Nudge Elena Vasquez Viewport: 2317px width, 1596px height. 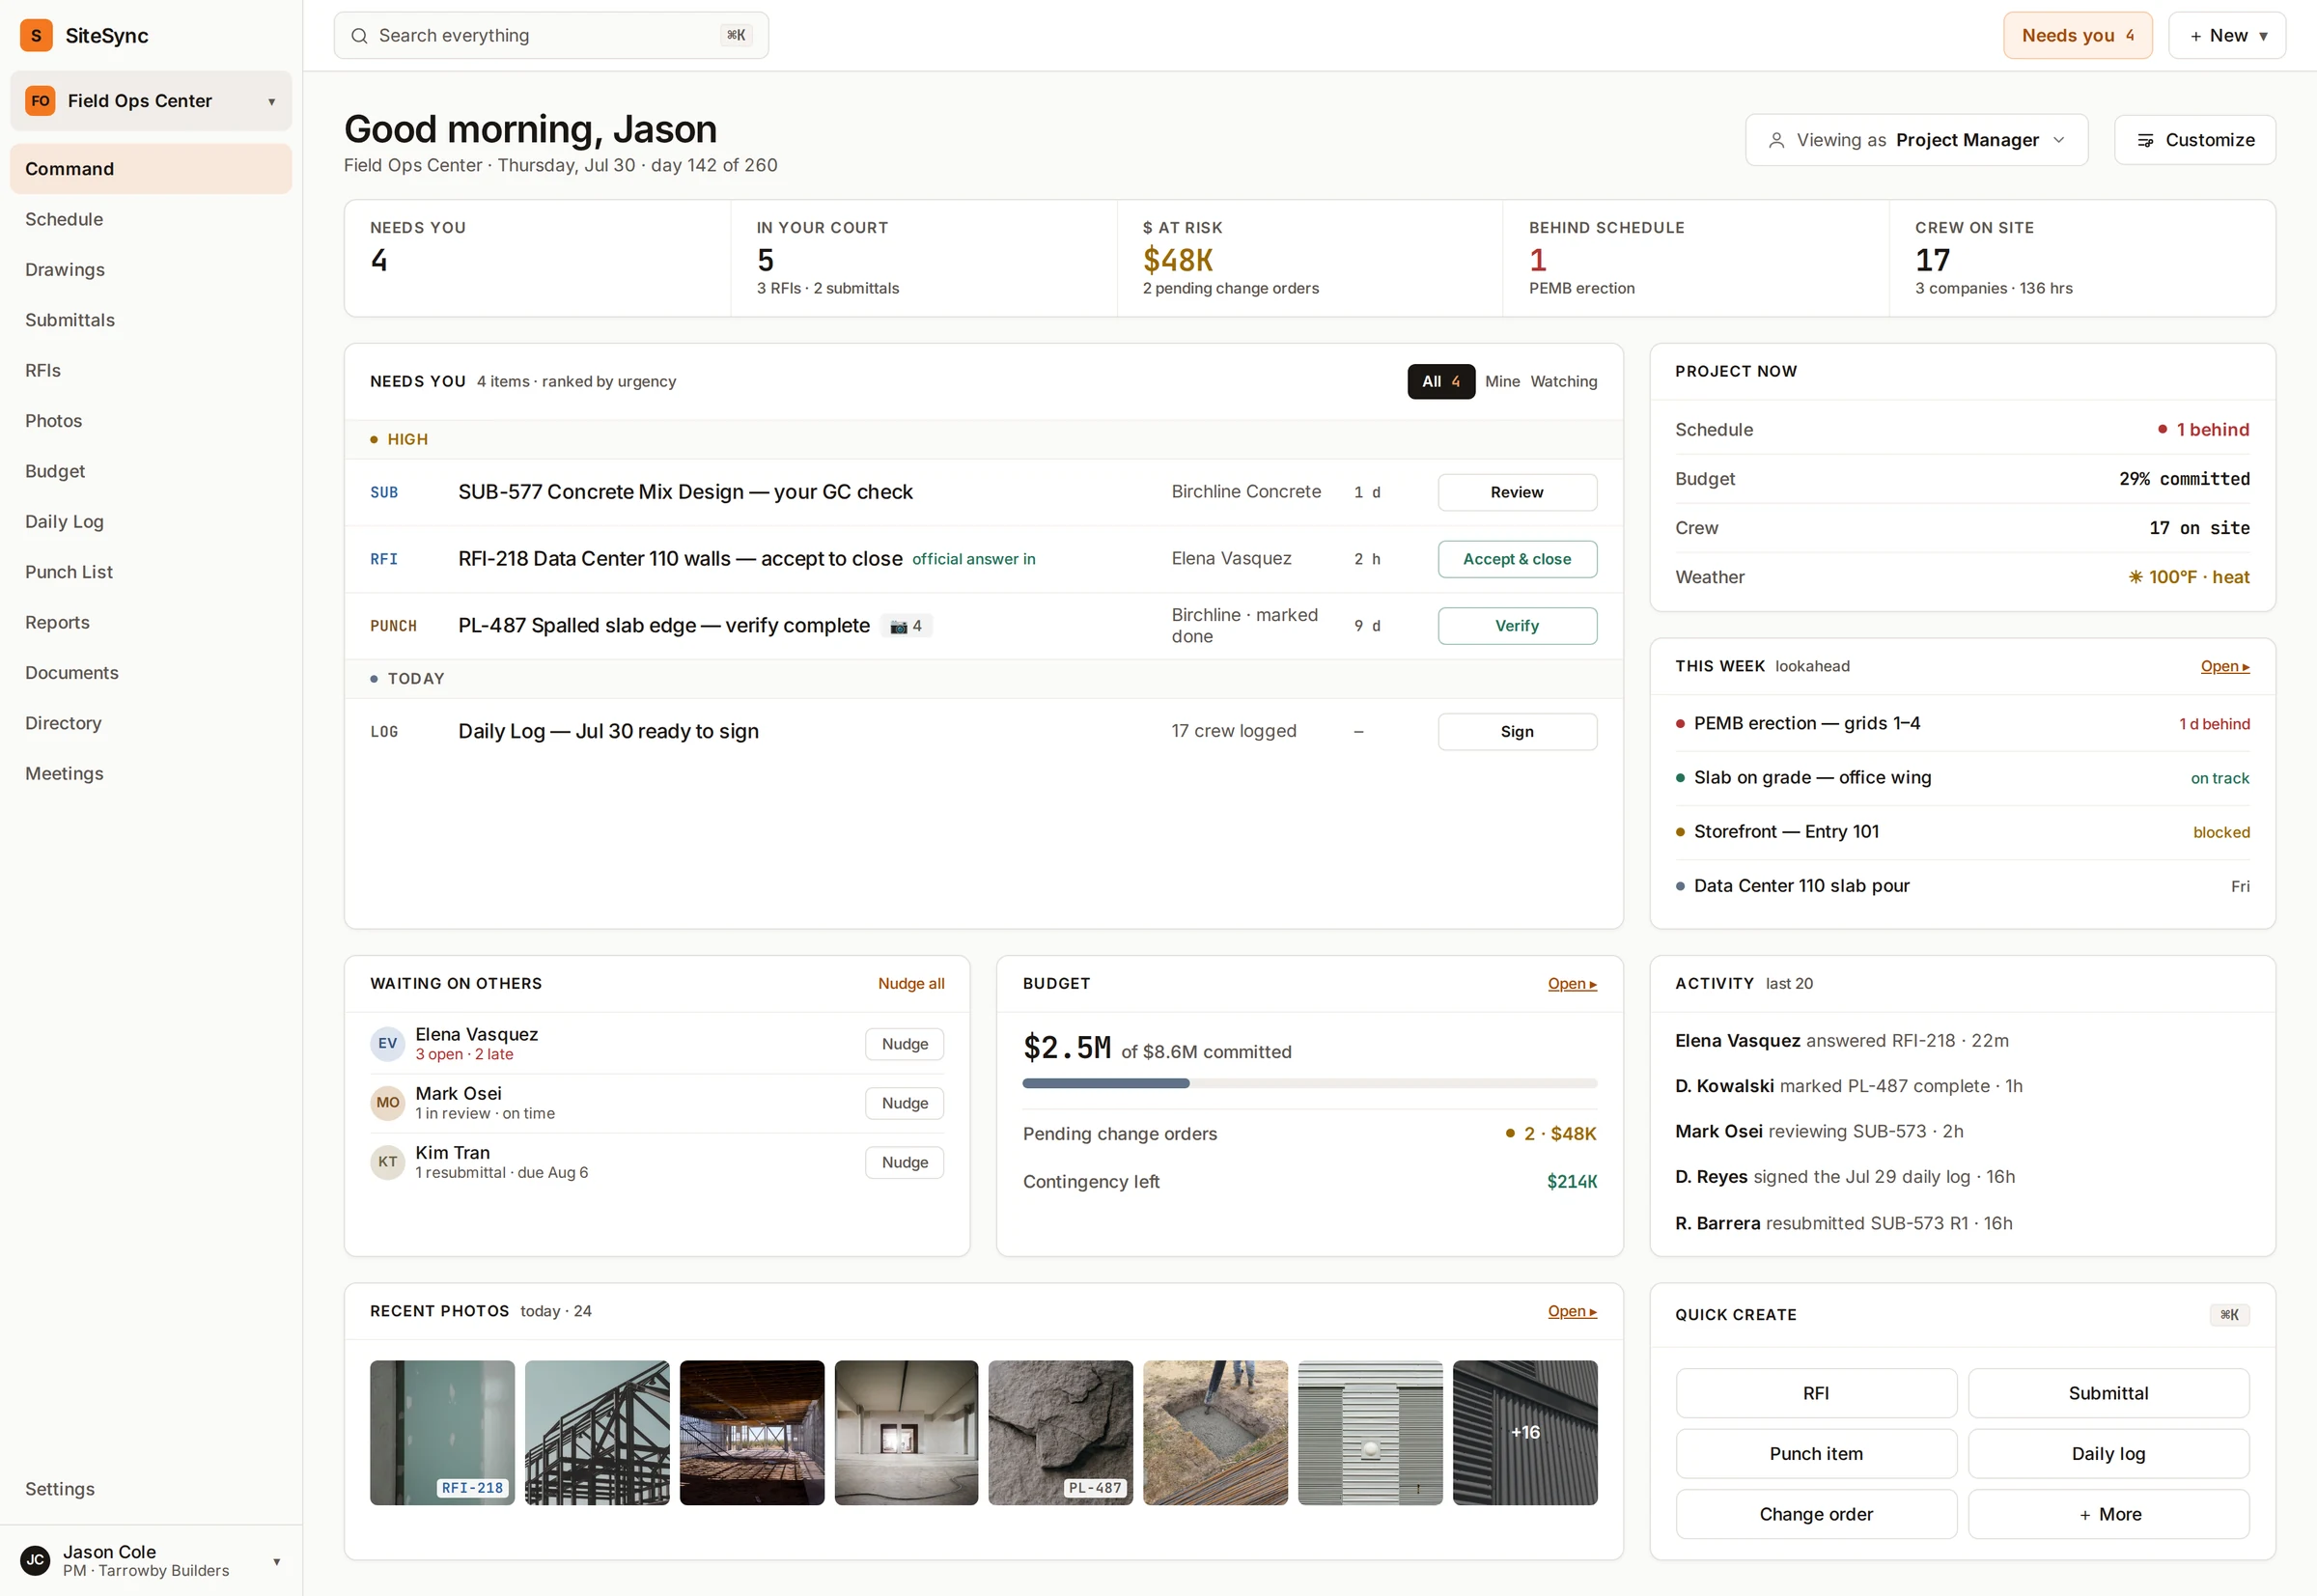click(904, 1044)
